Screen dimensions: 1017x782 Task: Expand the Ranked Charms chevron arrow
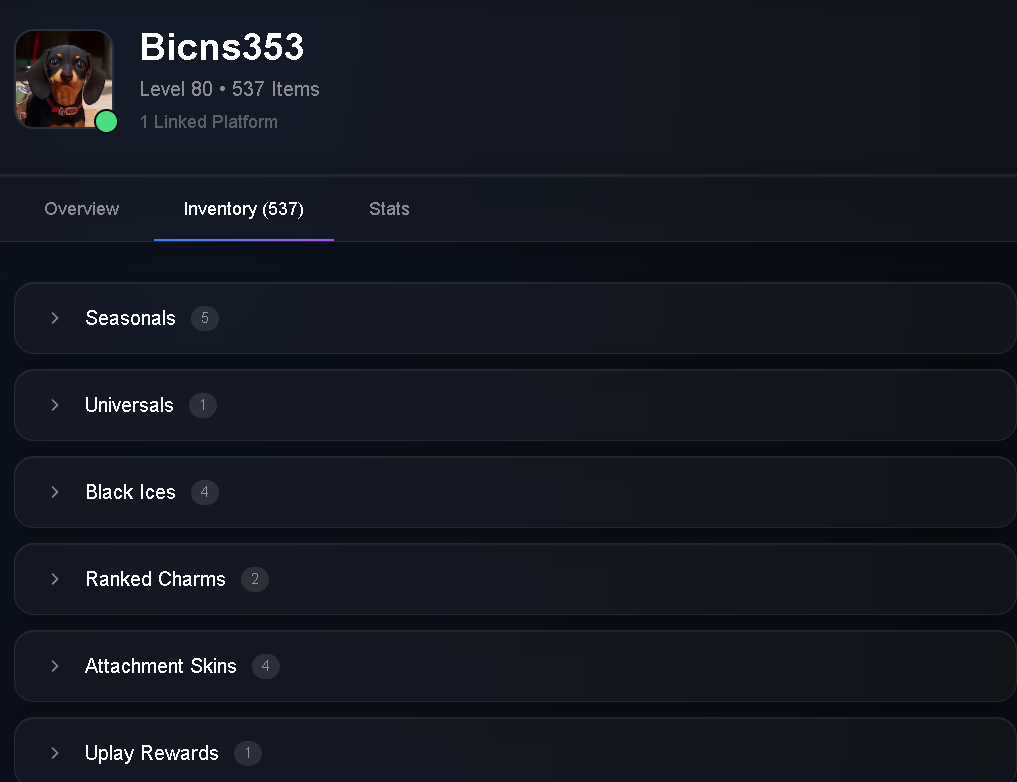click(54, 578)
